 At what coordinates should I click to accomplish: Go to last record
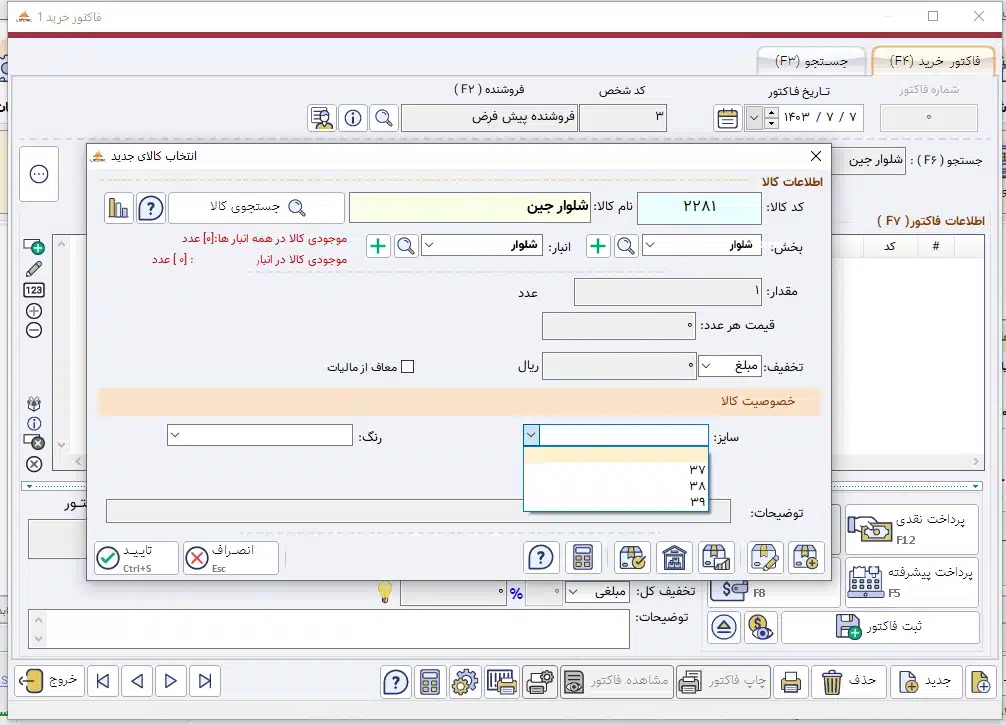(205, 681)
